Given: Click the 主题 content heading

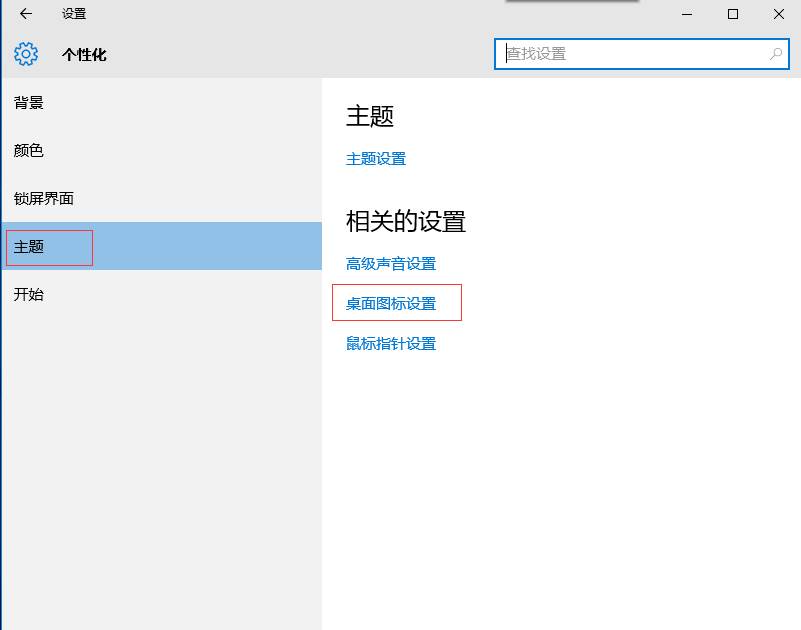Looking at the screenshot, I should tap(370, 116).
